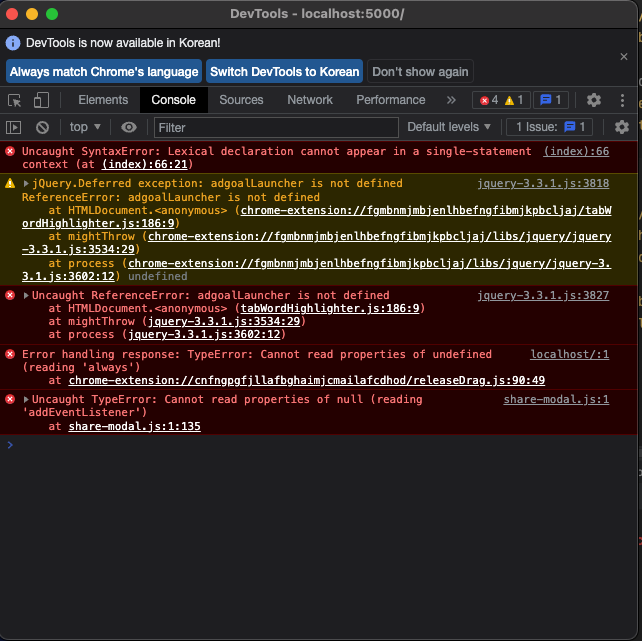Switch to the Sources tab
Viewport: 642px width, 641px height.
coord(241,100)
